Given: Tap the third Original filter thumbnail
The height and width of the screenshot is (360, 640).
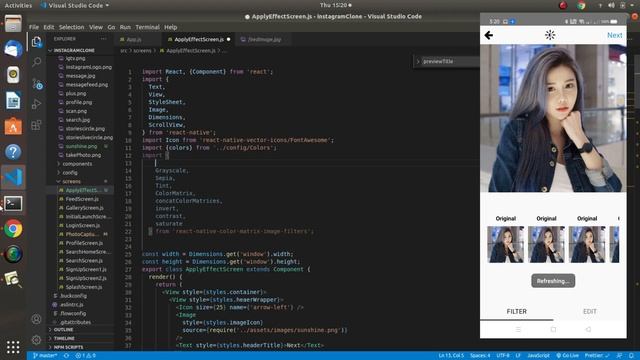Looking at the screenshot, I should point(587,244).
